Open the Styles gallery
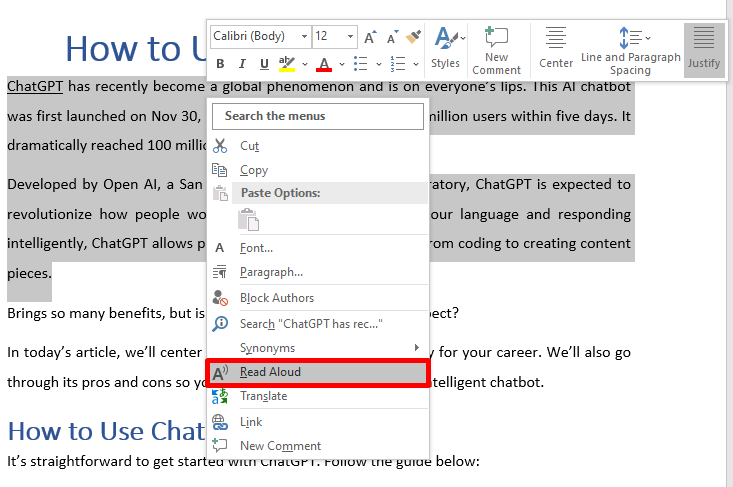This screenshot has height=487, width=733. coord(446,49)
